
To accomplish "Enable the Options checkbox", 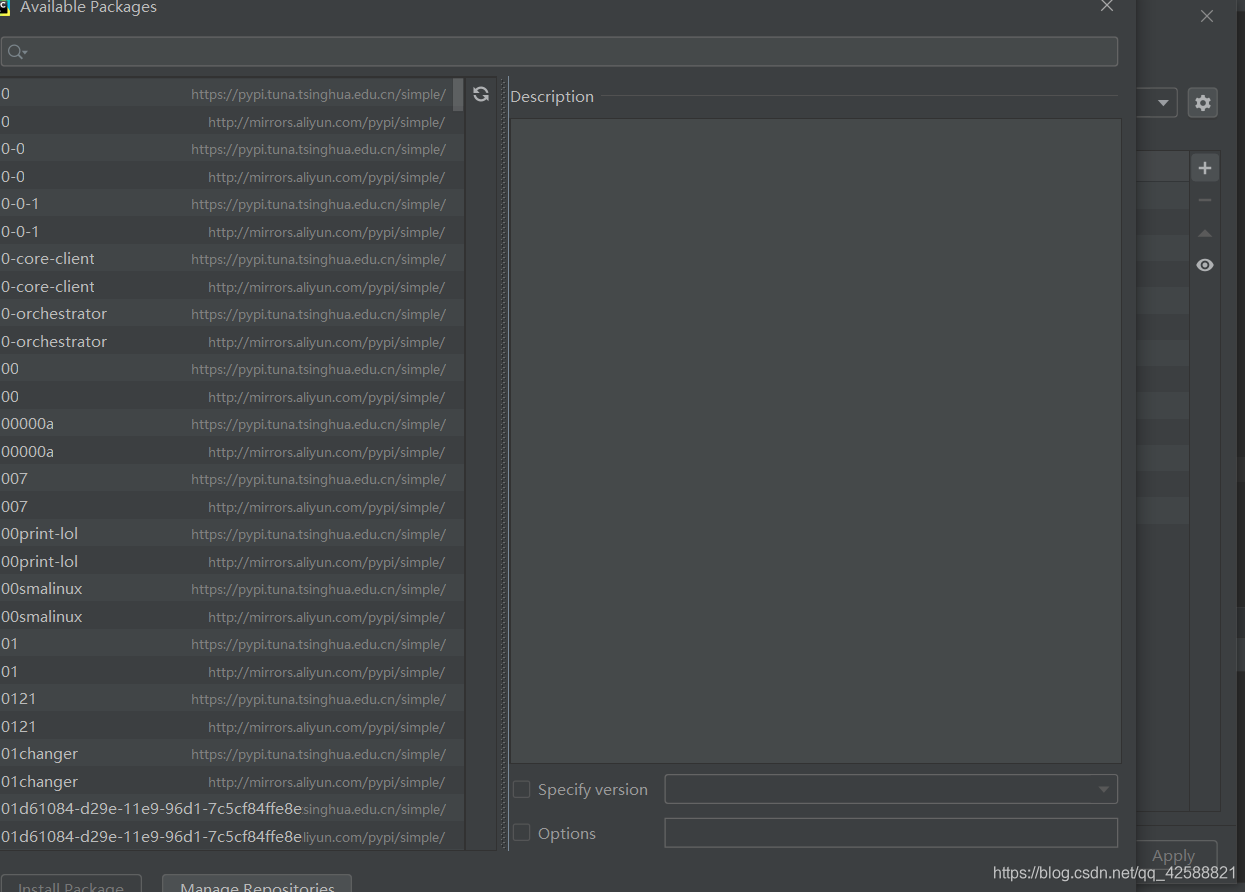I will pyautogui.click(x=522, y=833).
